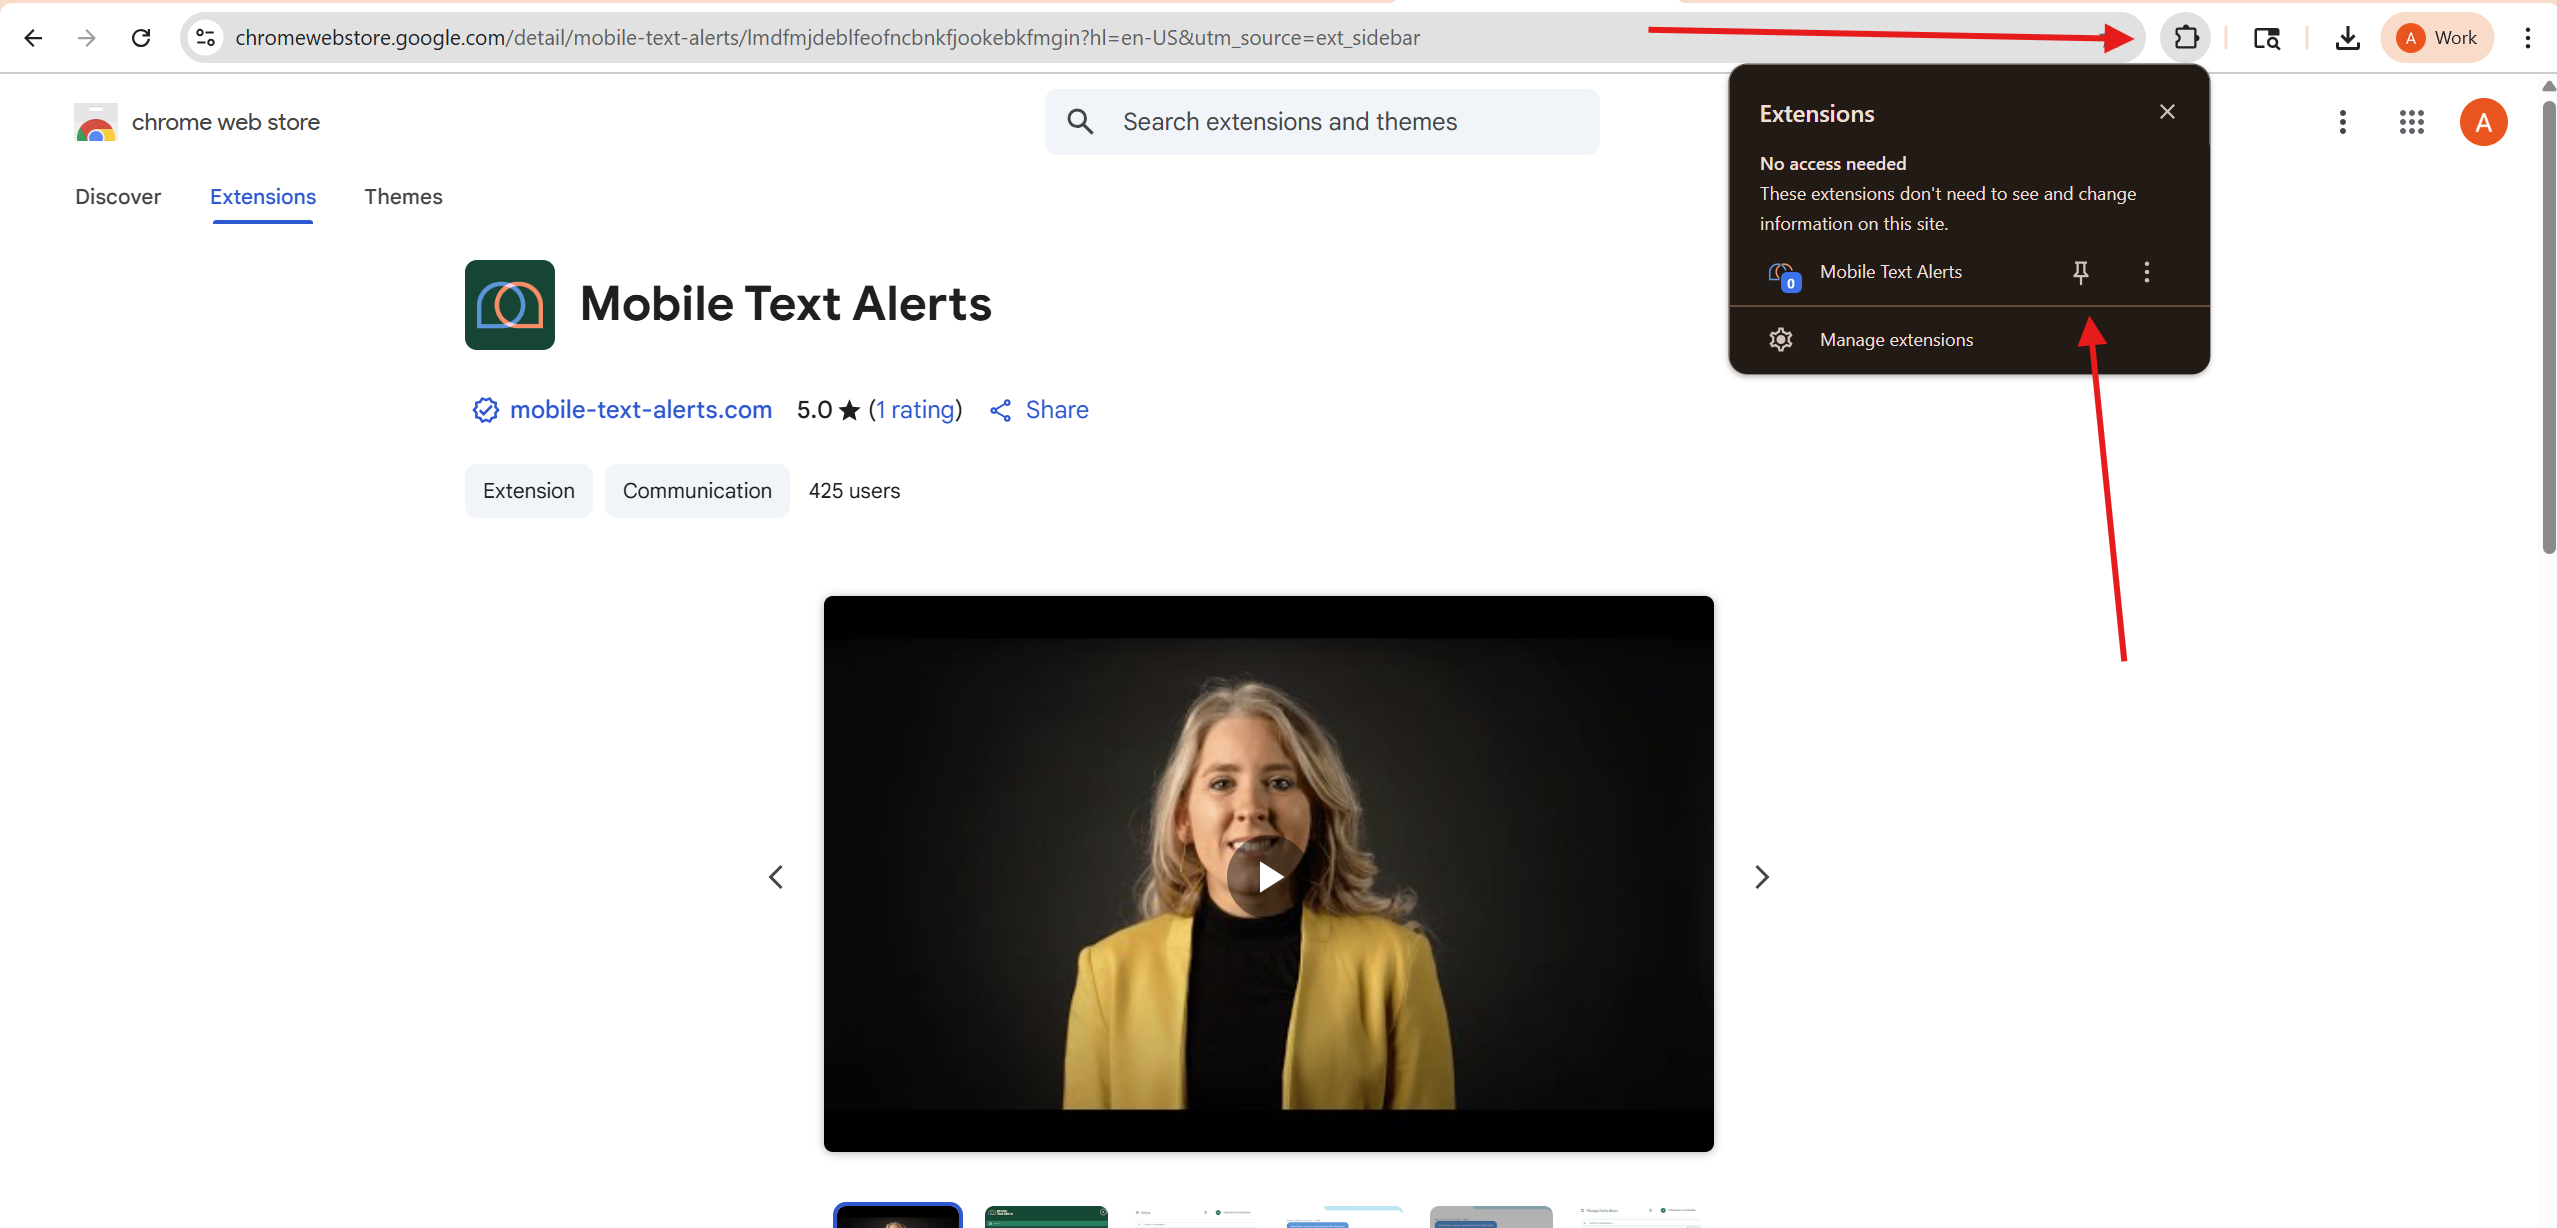Click the search magnifier icon
Image resolution: width=2557 pixels, height=1228 pixels.
[x=1080, y=122]
